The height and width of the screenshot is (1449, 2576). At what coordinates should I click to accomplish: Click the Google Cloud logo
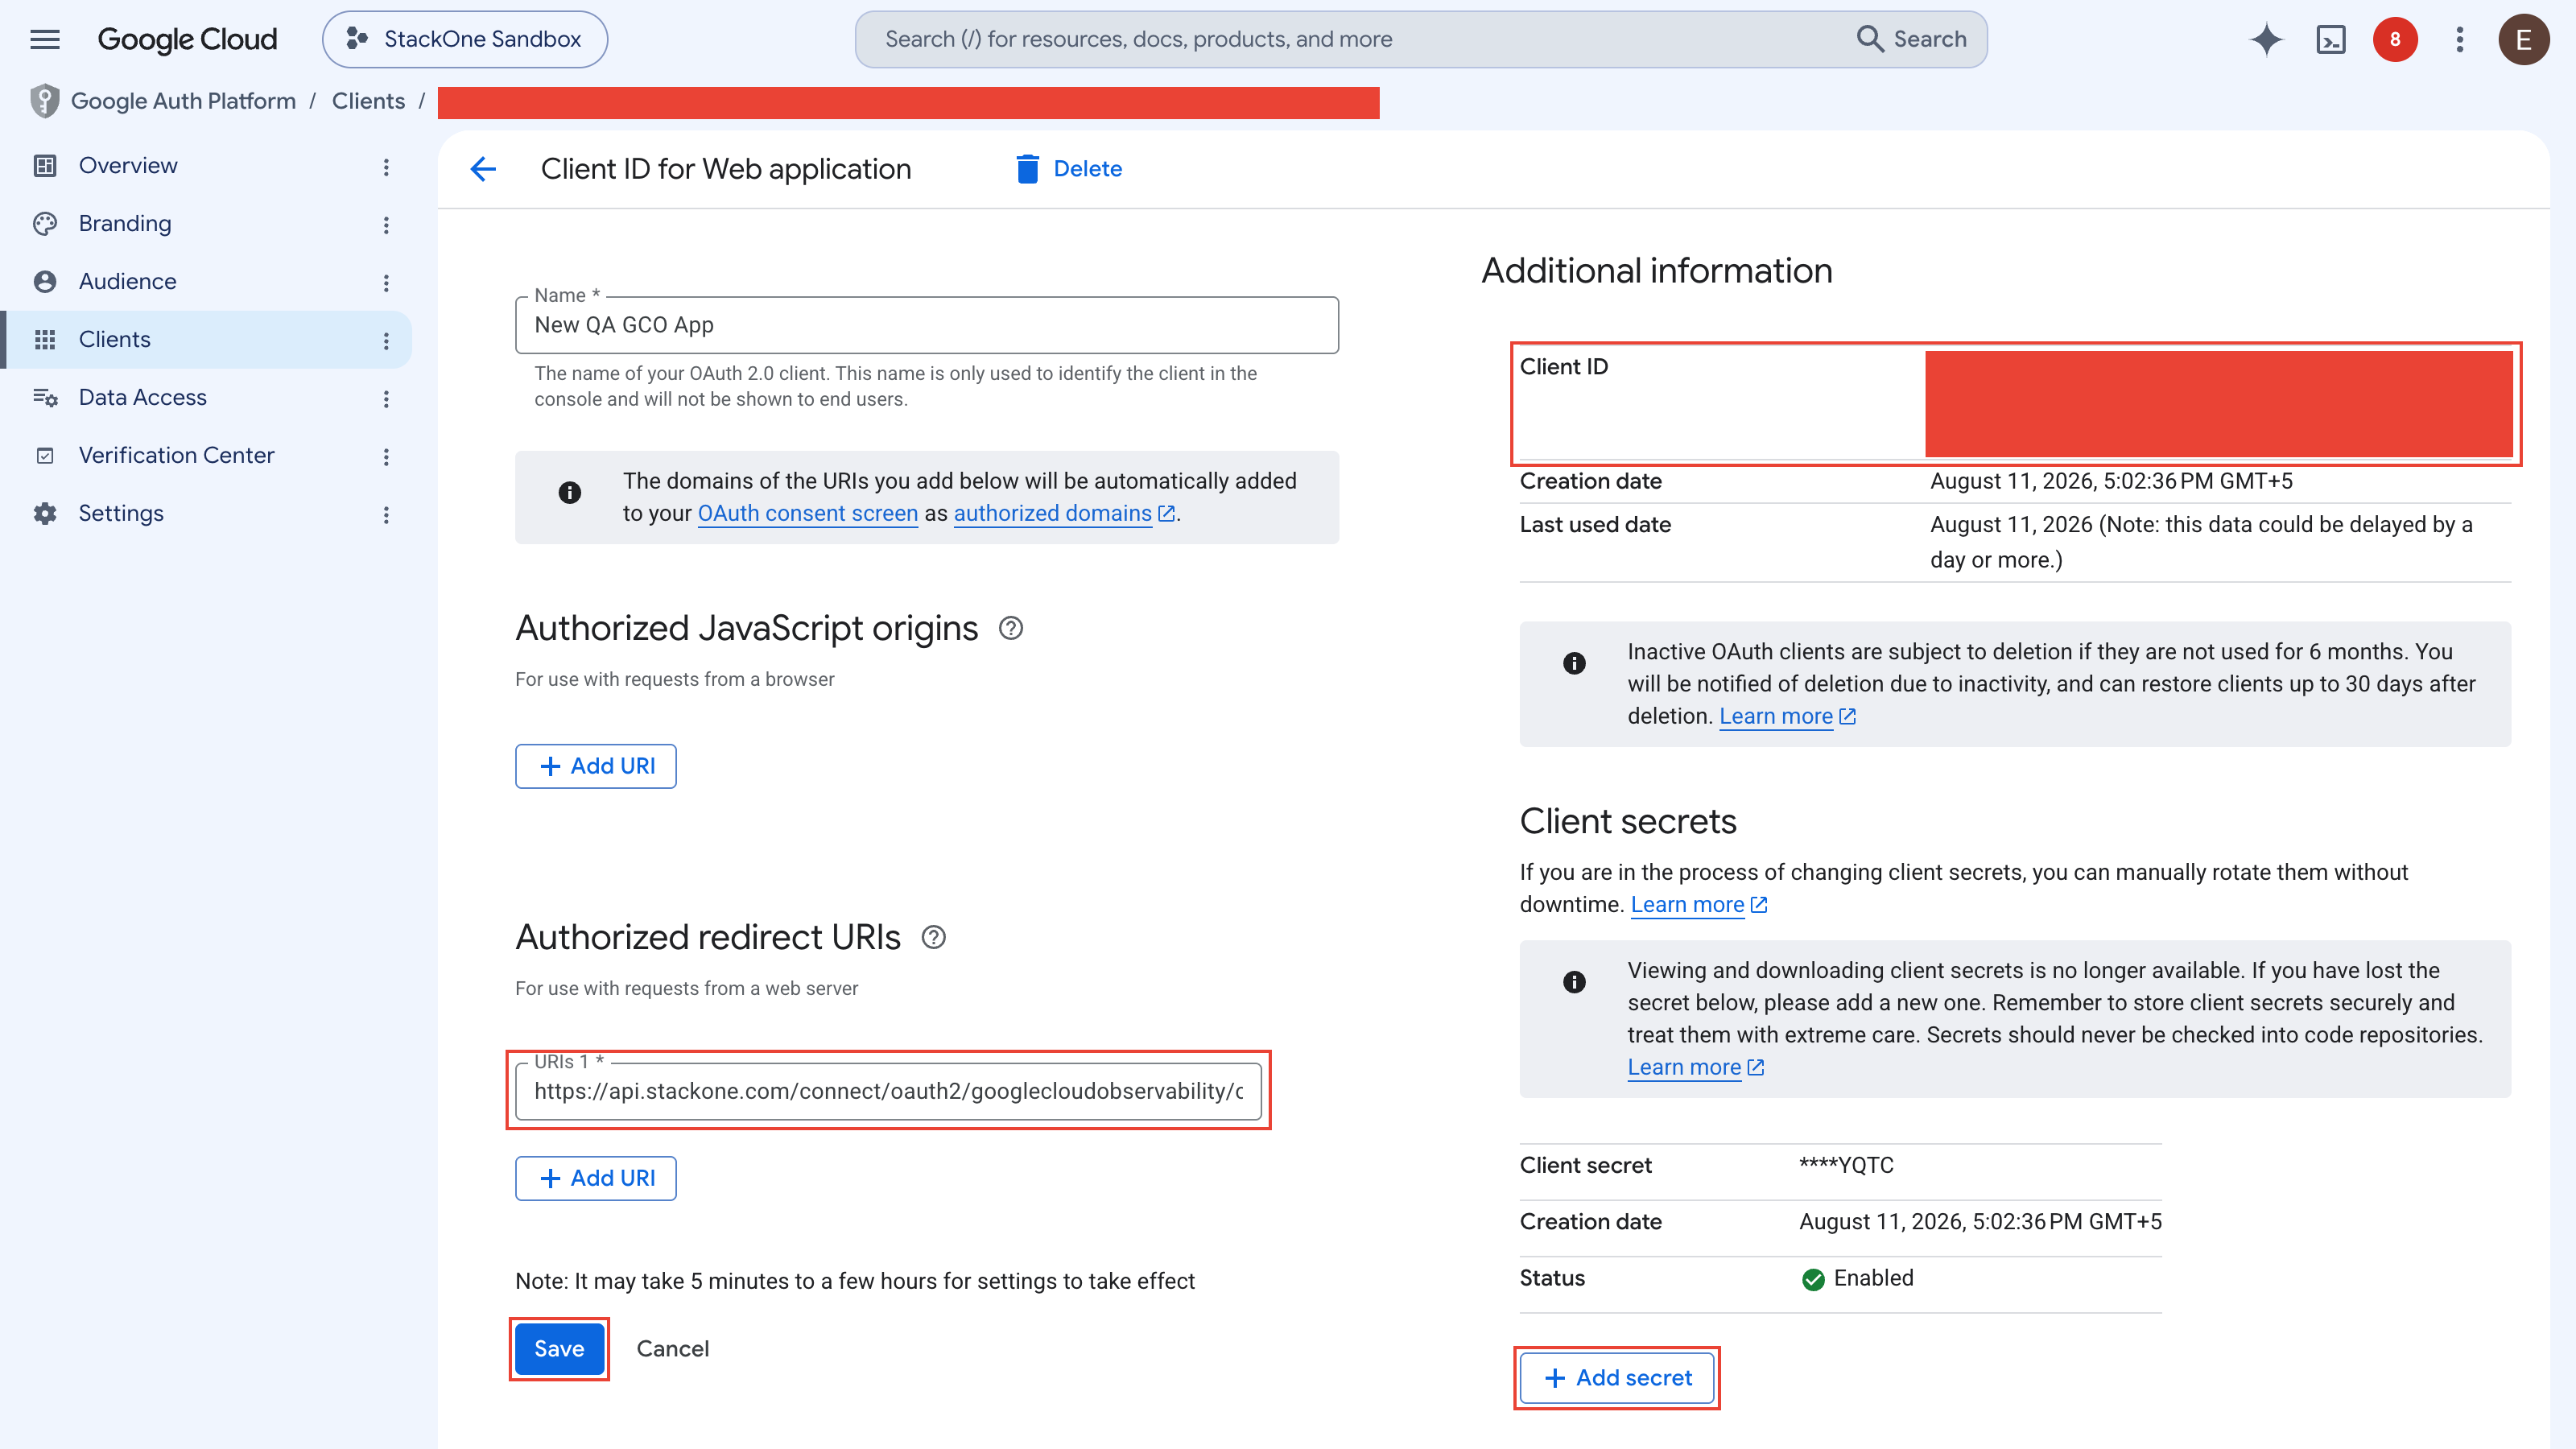pyautogui.click(x=187, y=39)
